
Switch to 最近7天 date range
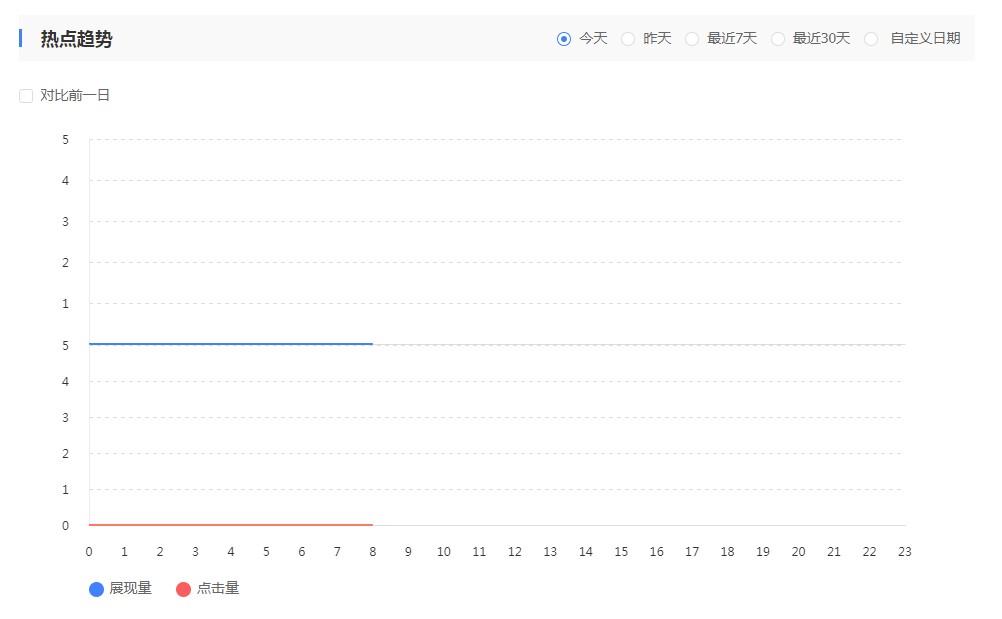coord(692,39)
